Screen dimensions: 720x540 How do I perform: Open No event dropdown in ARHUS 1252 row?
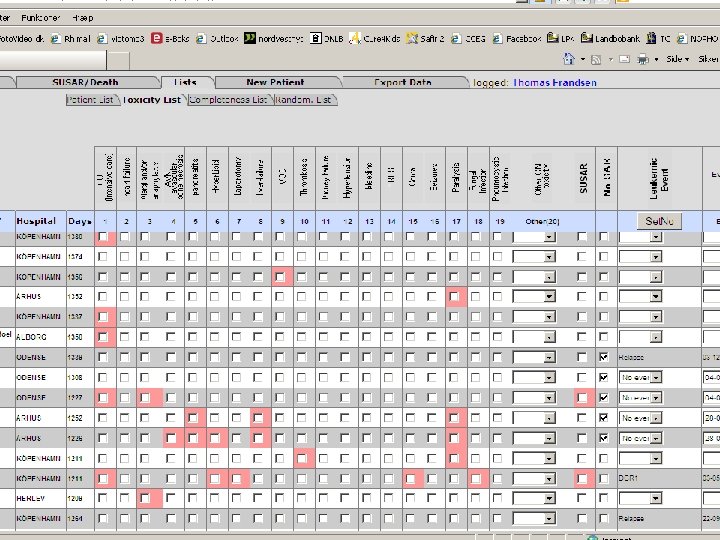(x=640, y=418)
